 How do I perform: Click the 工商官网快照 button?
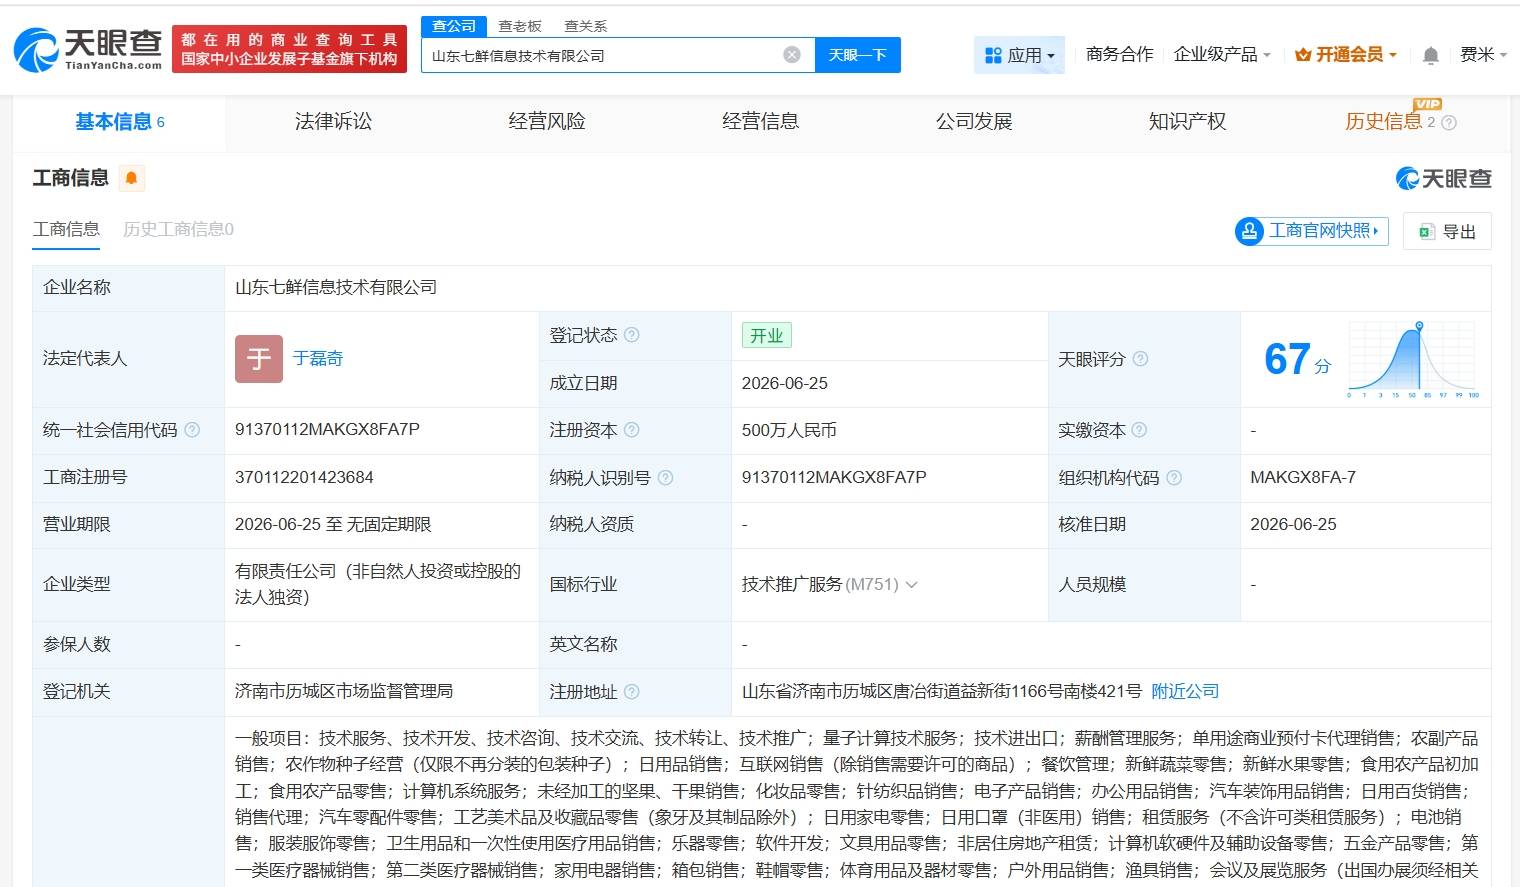(x=1312, y=231)
